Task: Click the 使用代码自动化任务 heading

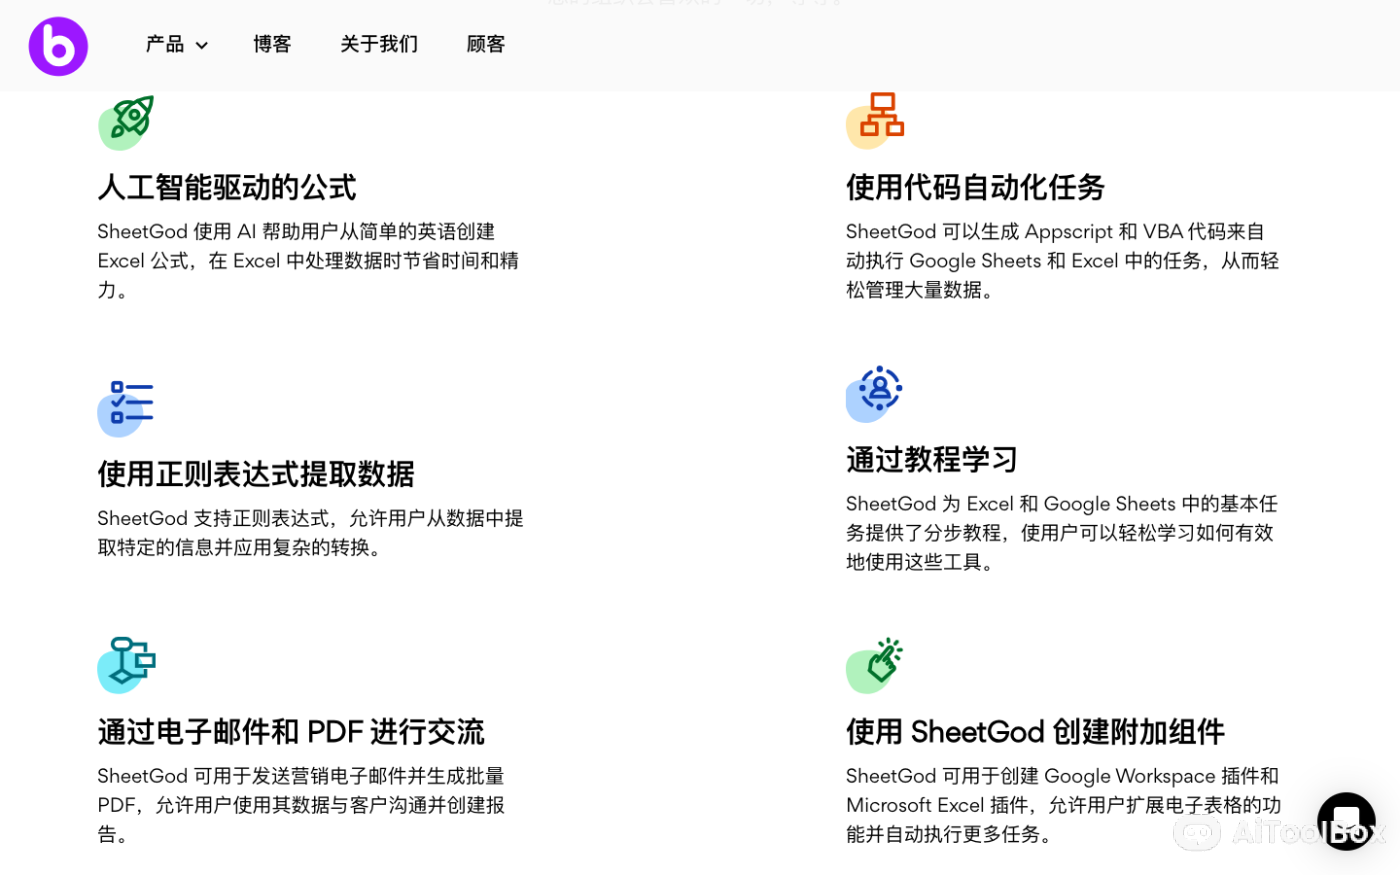Action: (x=973, y=187)
